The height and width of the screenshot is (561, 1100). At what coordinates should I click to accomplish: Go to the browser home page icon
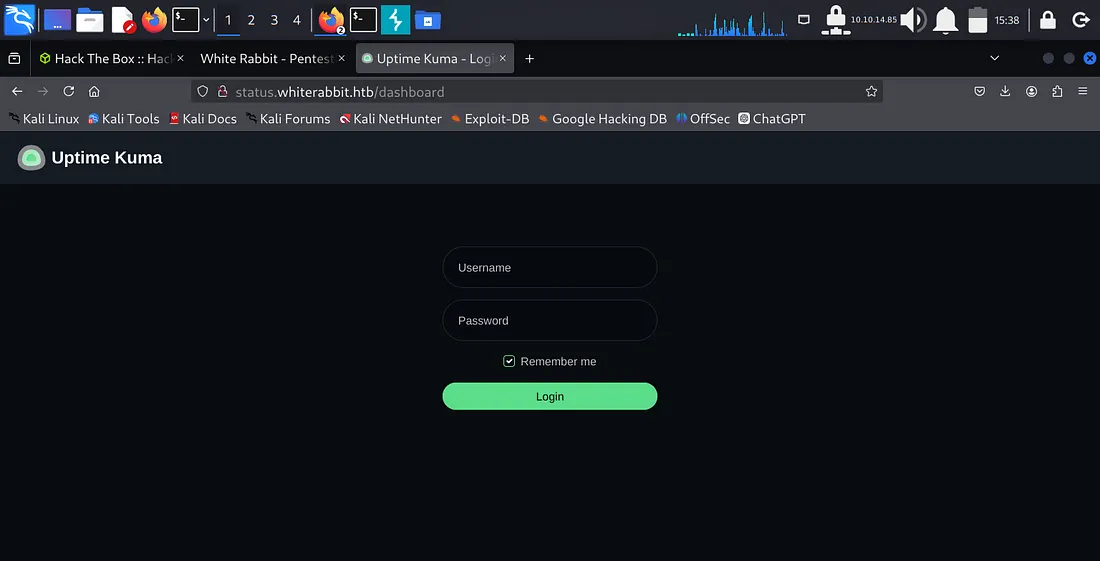point(94,91)
